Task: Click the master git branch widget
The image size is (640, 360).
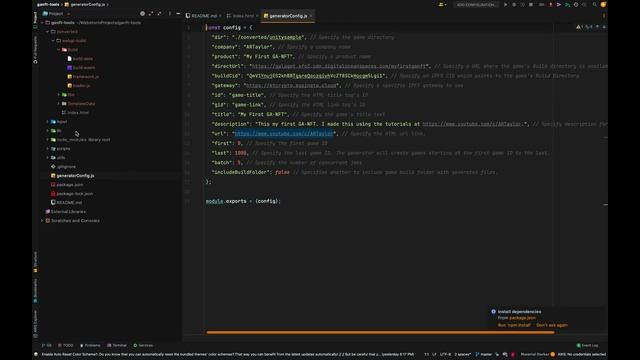Action: coord(484,354)
